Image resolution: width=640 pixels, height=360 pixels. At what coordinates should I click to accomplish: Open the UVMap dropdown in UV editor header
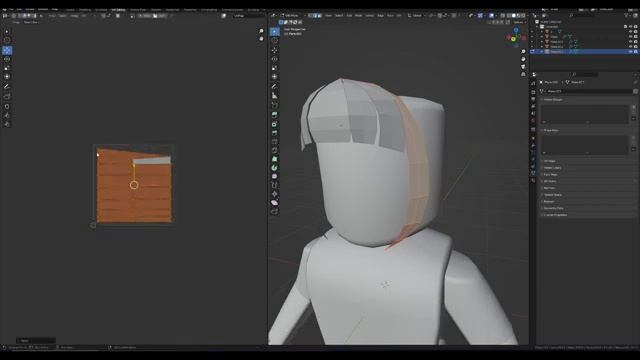point(249,16)
